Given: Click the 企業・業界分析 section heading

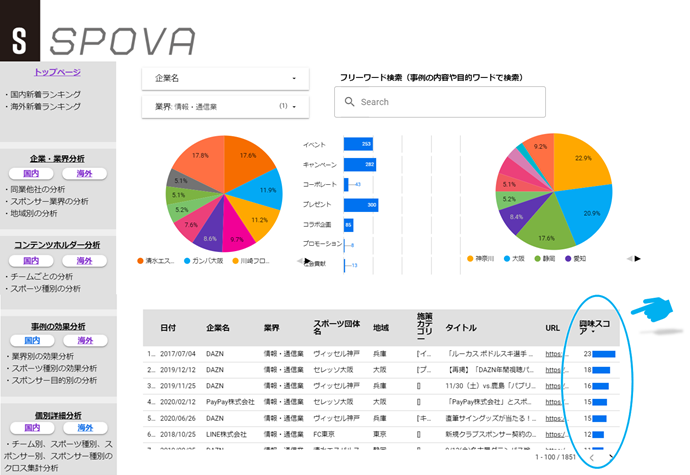Looking at the screenshot, I should (x=57, y=158).
